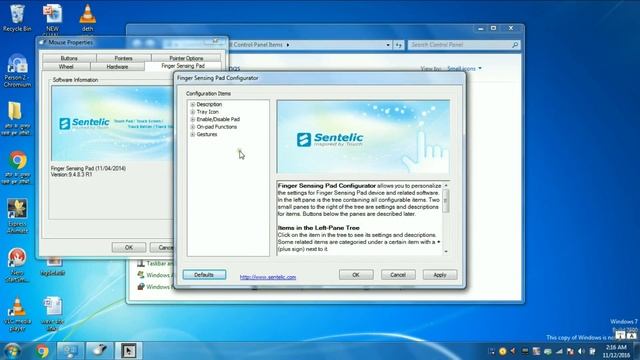Open the Hardware tab
The width and height of the screenshot is (640, 360).
(x=117, y=67)
